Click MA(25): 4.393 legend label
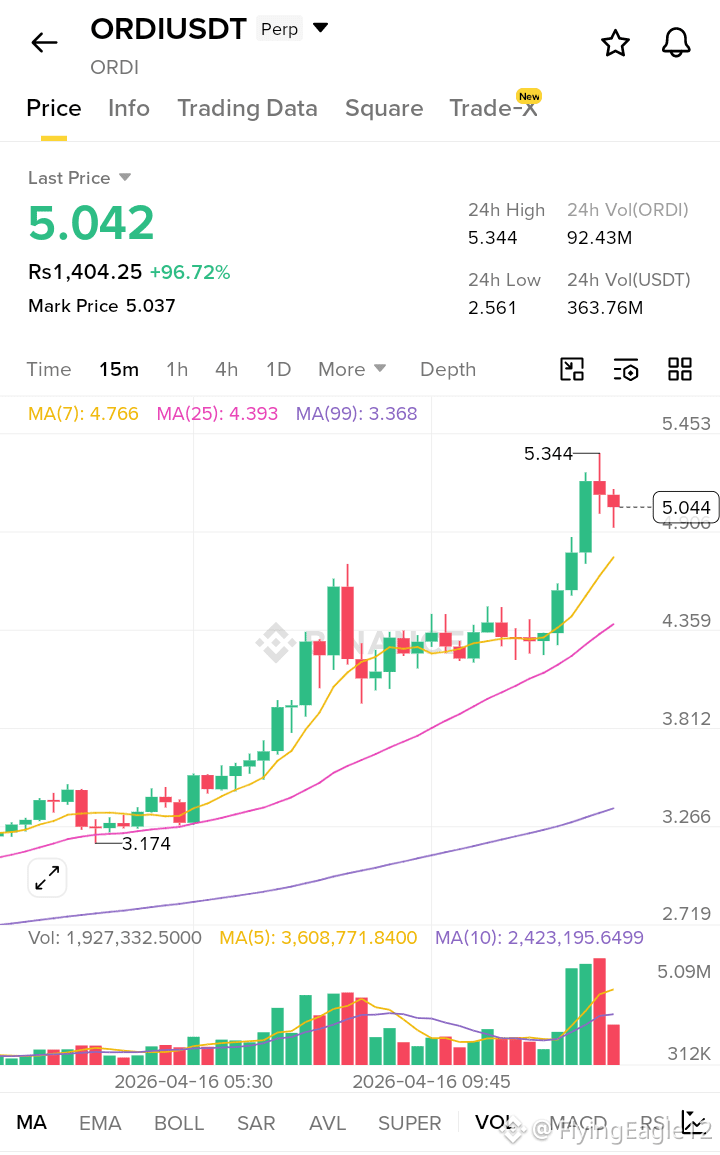Viewport: 720px width, 1155px height. tap(217, 413)
